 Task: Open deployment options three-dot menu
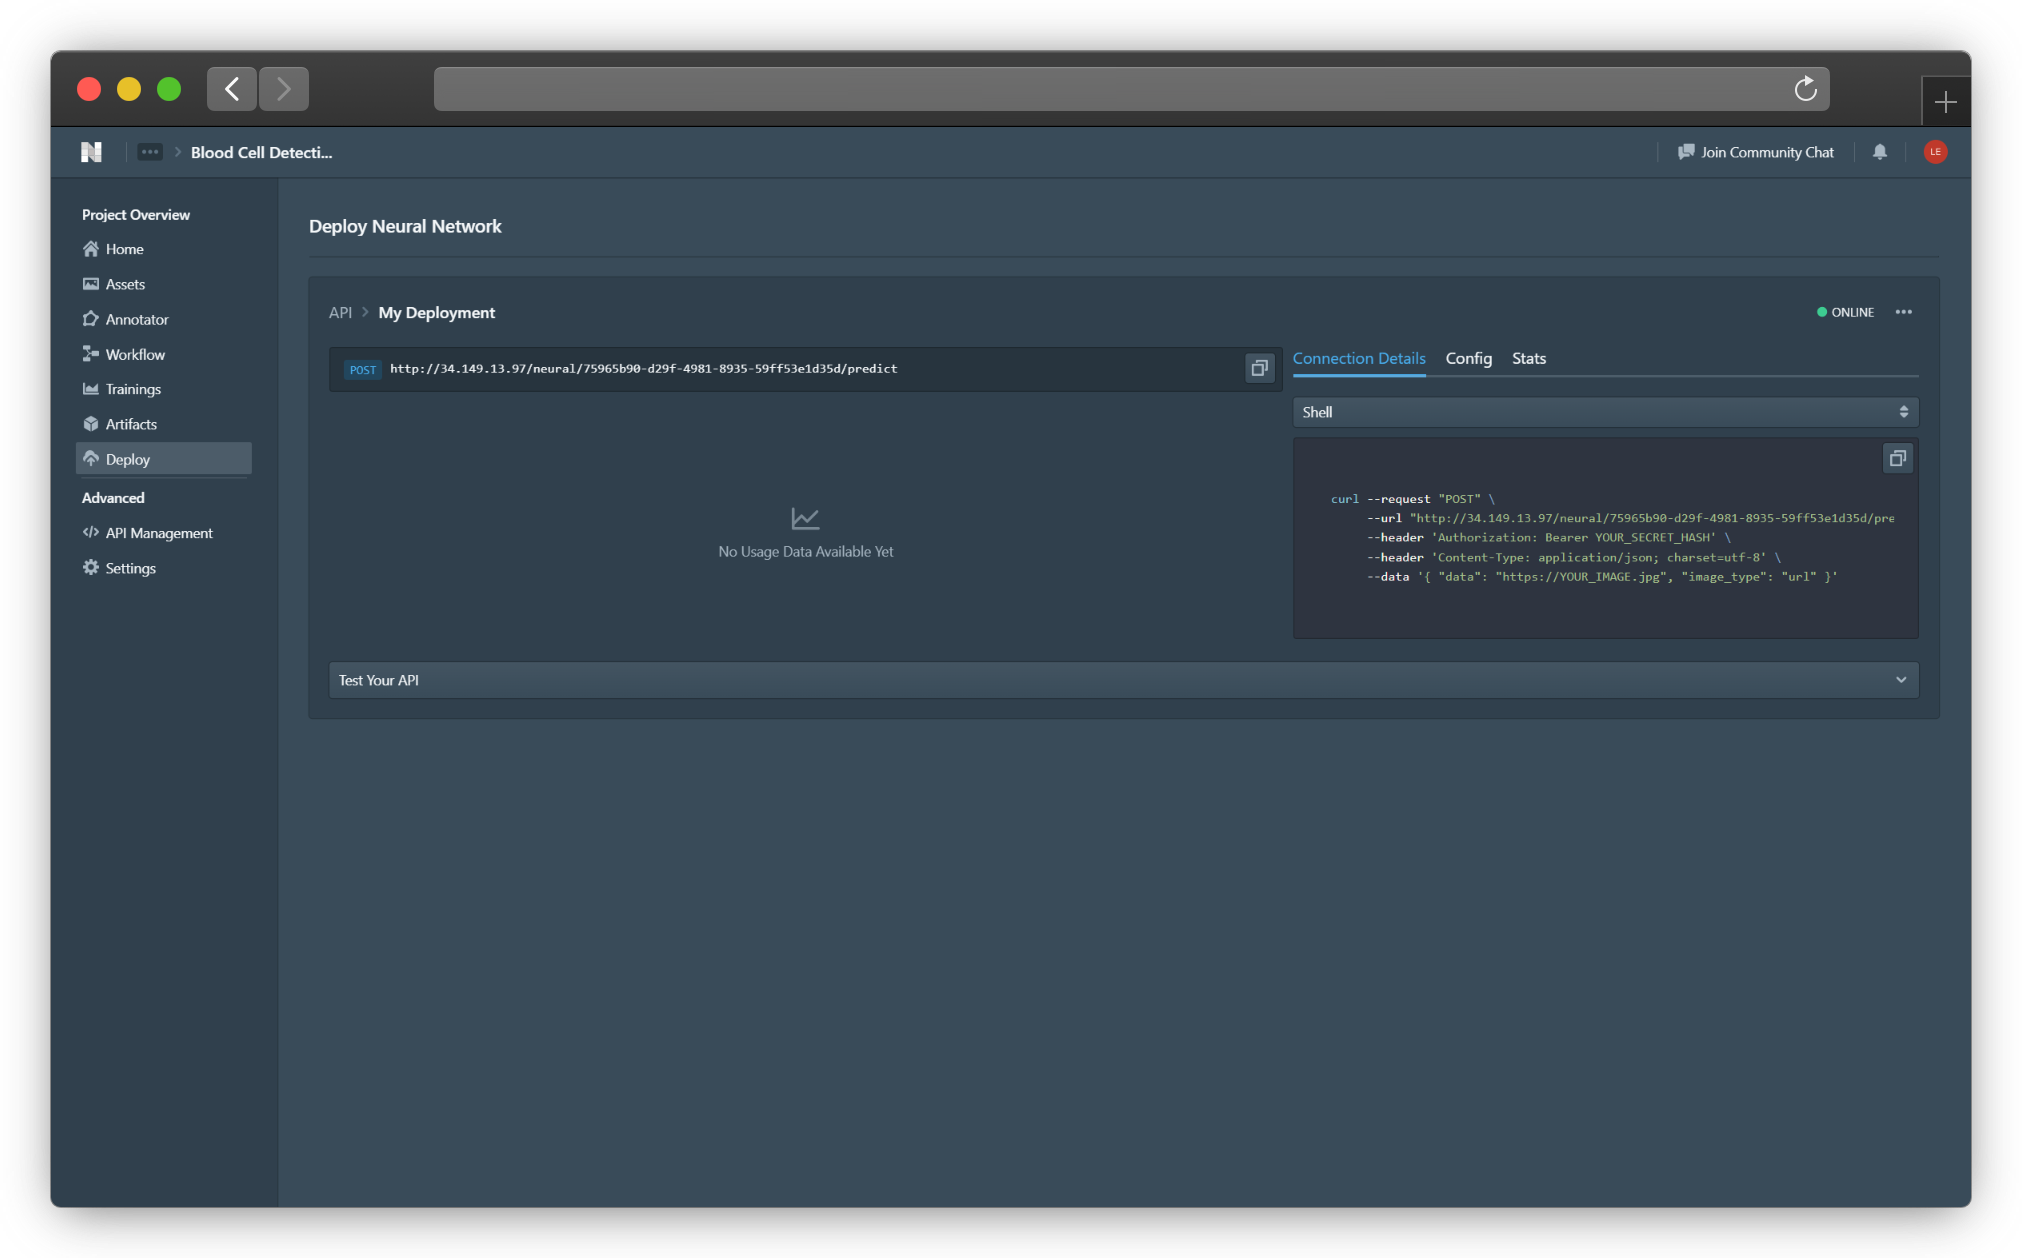tap(1903, 312)
